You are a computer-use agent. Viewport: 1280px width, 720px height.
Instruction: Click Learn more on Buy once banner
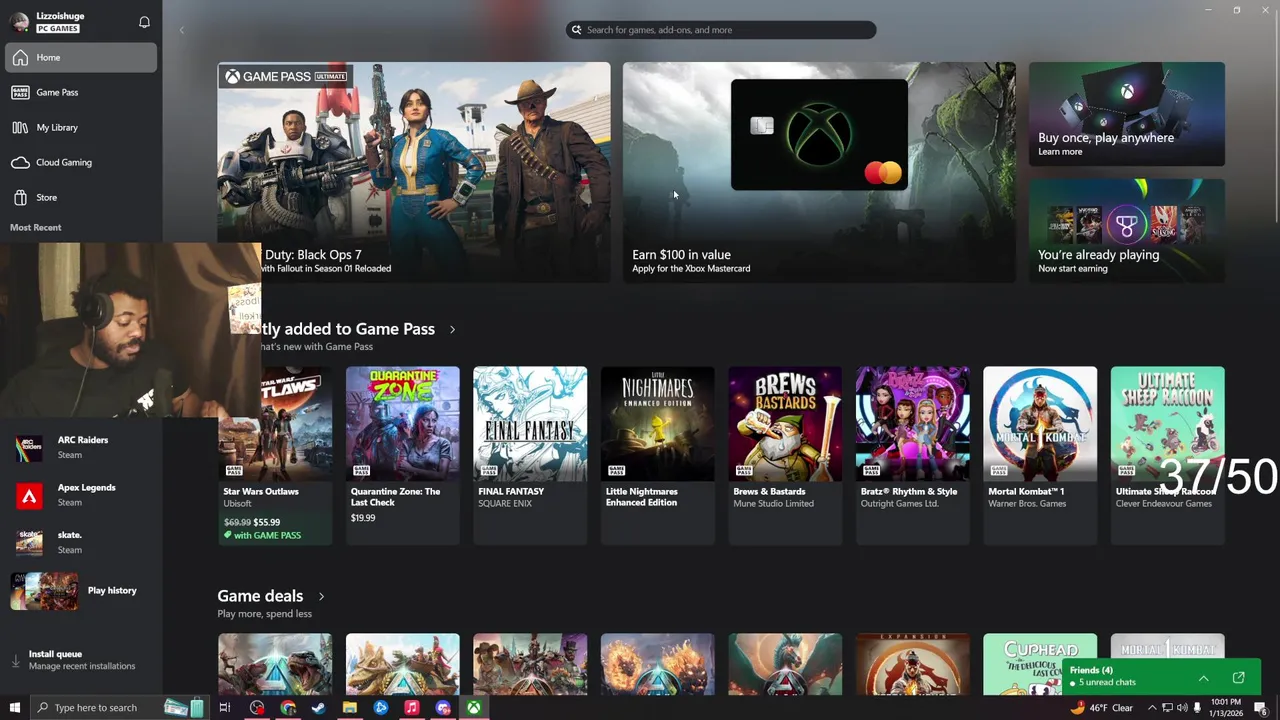coord(1060,152)
